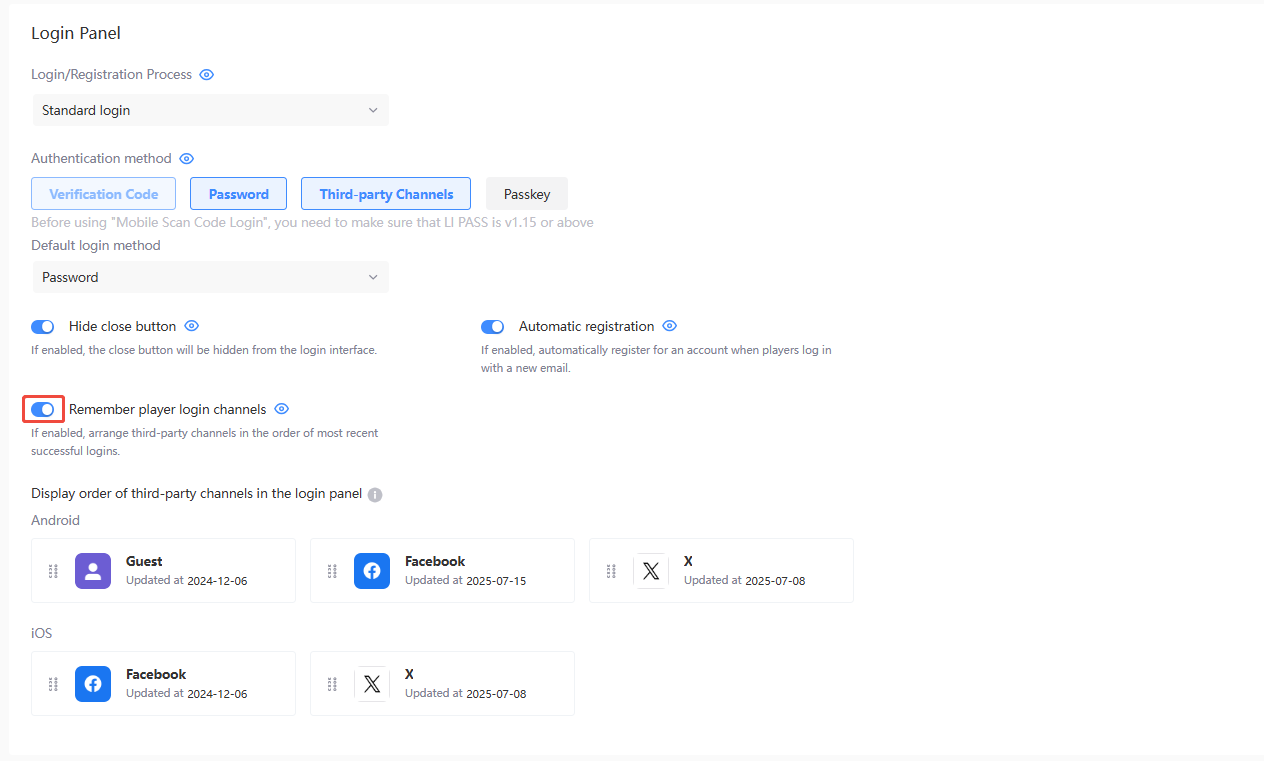Screen dimensions: 1264x761
Task: Switch to the Password authentication method
Action: 238,193
